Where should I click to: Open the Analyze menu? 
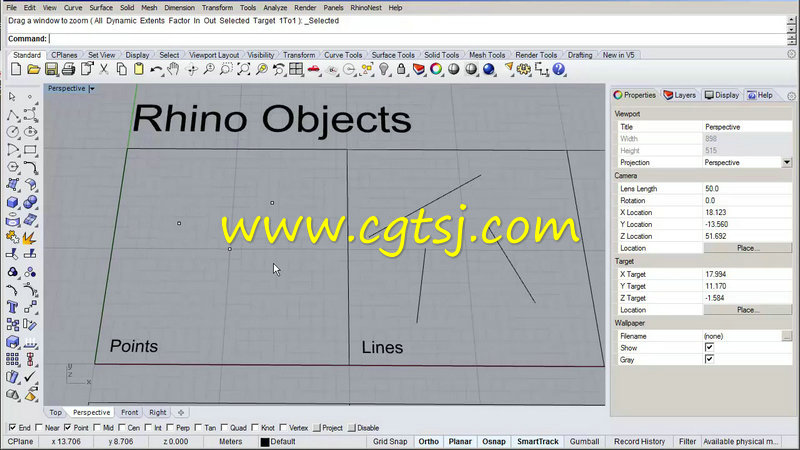(x=275, y=8)
